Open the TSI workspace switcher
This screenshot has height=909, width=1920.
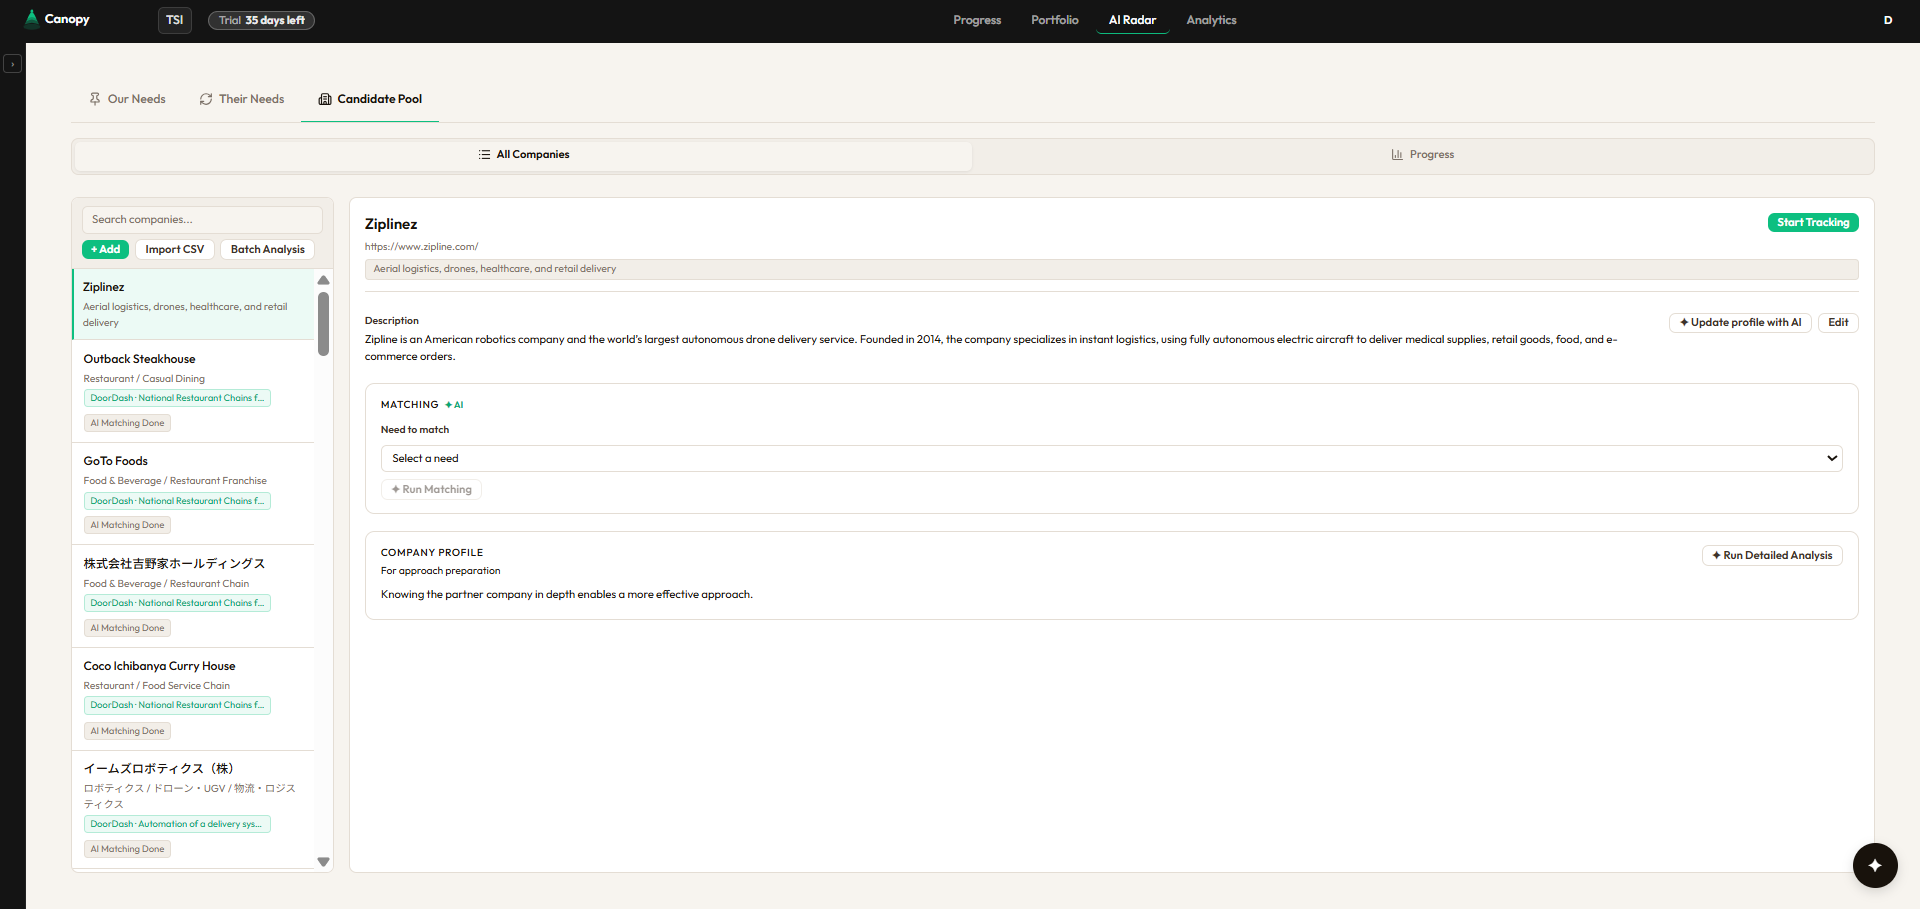pos(175,20)
